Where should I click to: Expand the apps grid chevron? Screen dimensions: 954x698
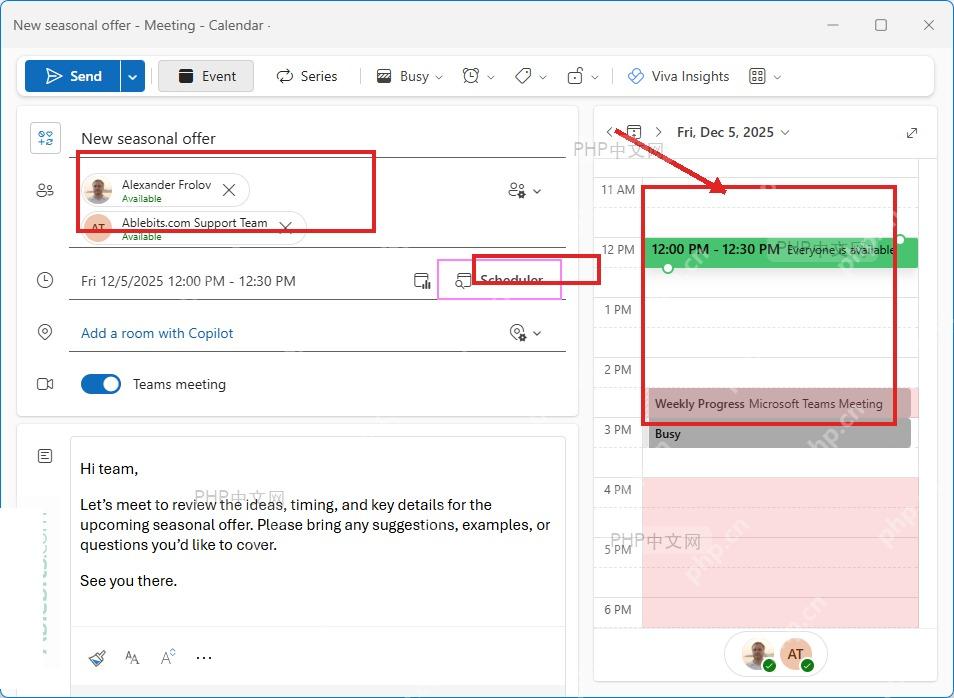pyautogui.click(x=777, y=77)
